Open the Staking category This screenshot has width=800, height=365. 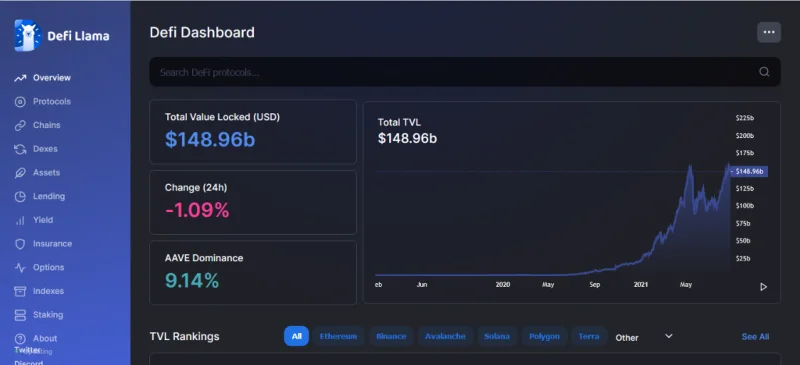[48, 315]
